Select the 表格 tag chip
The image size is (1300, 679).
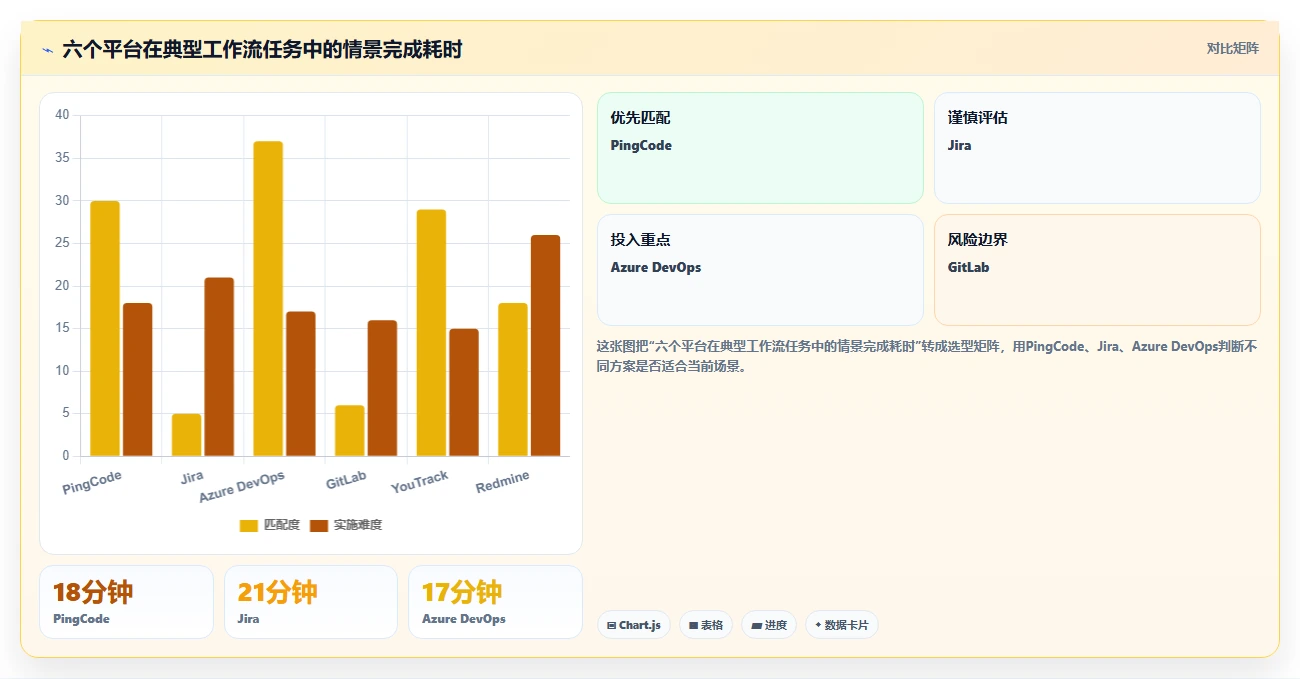(x=706, y=625)
